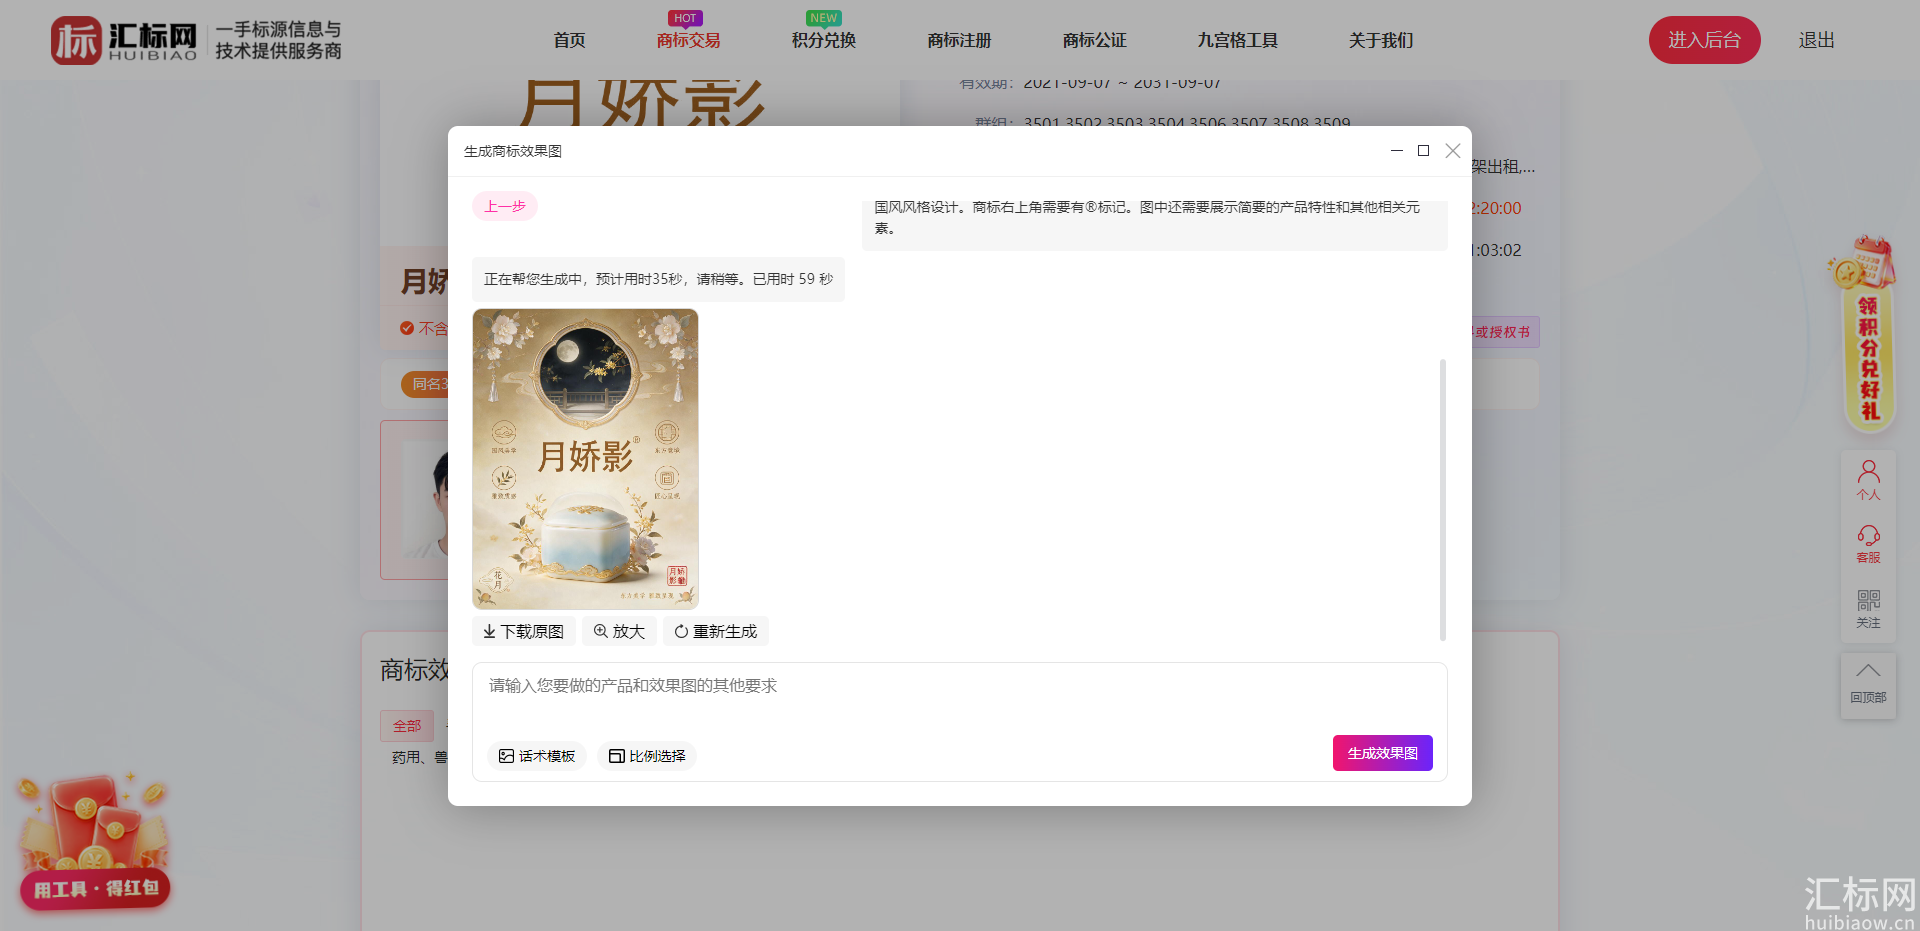Open the 商标公证 nav item
The image size is (1920, 931).
(x=1095, y=40)
